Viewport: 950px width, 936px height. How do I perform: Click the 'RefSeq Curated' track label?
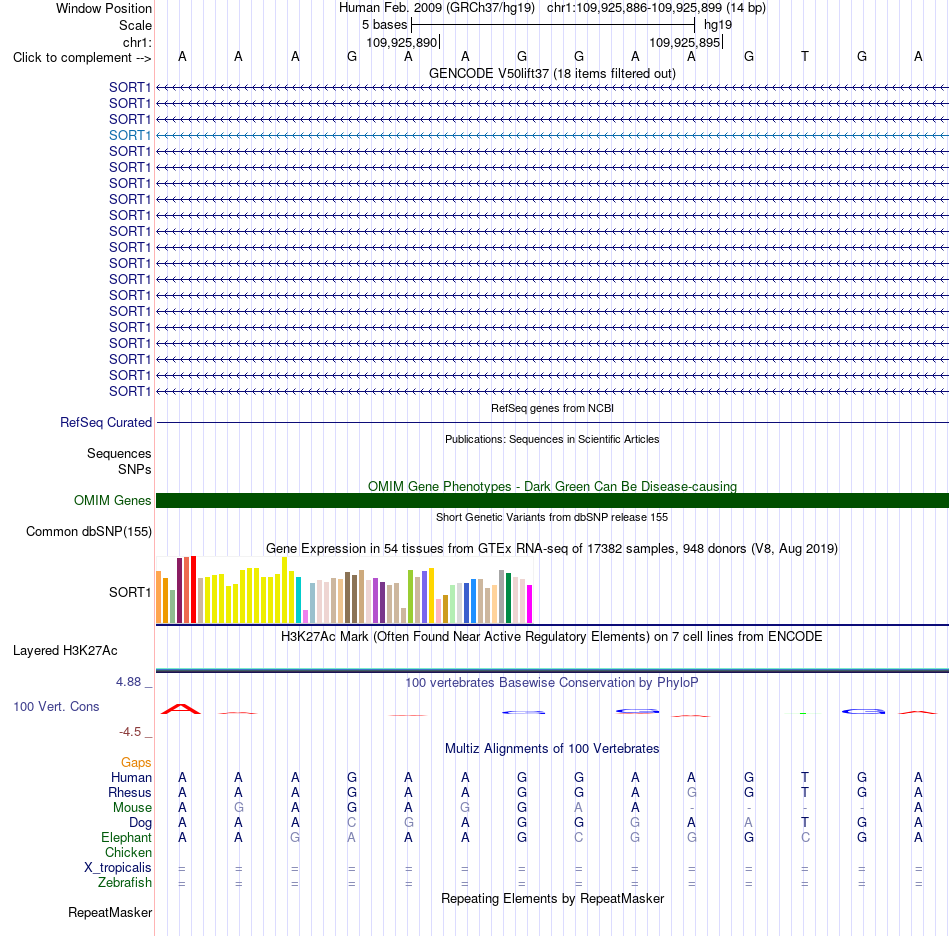click(x=105, y=422)
